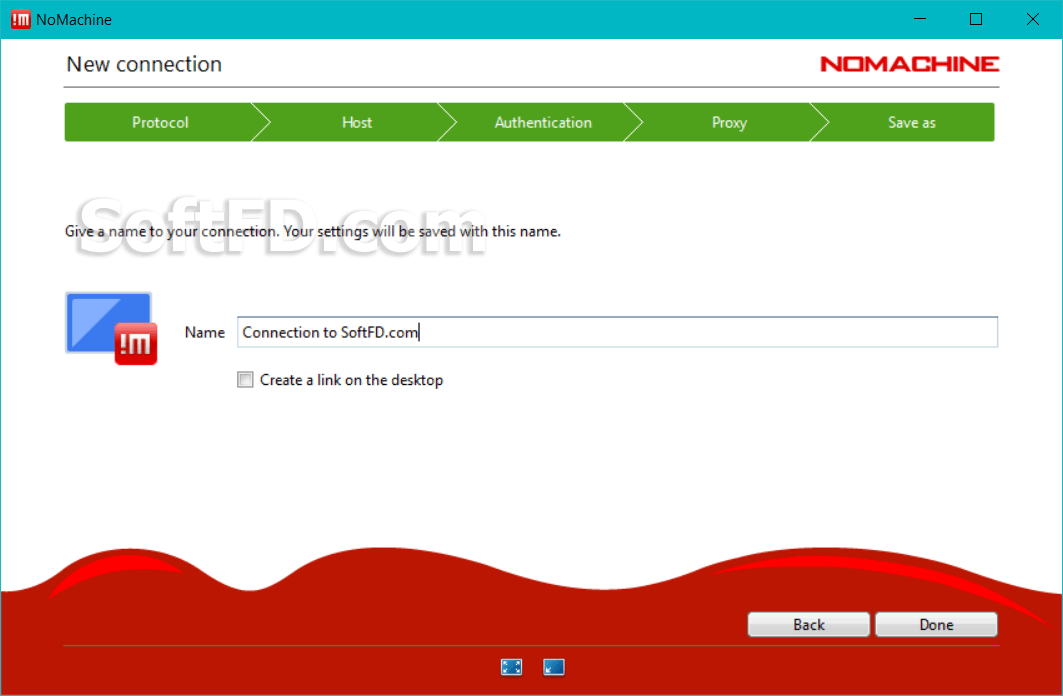The height and width of the screenshot is (696, 1063).
Task: Minimize the NoMachine window
Action: 919,19
